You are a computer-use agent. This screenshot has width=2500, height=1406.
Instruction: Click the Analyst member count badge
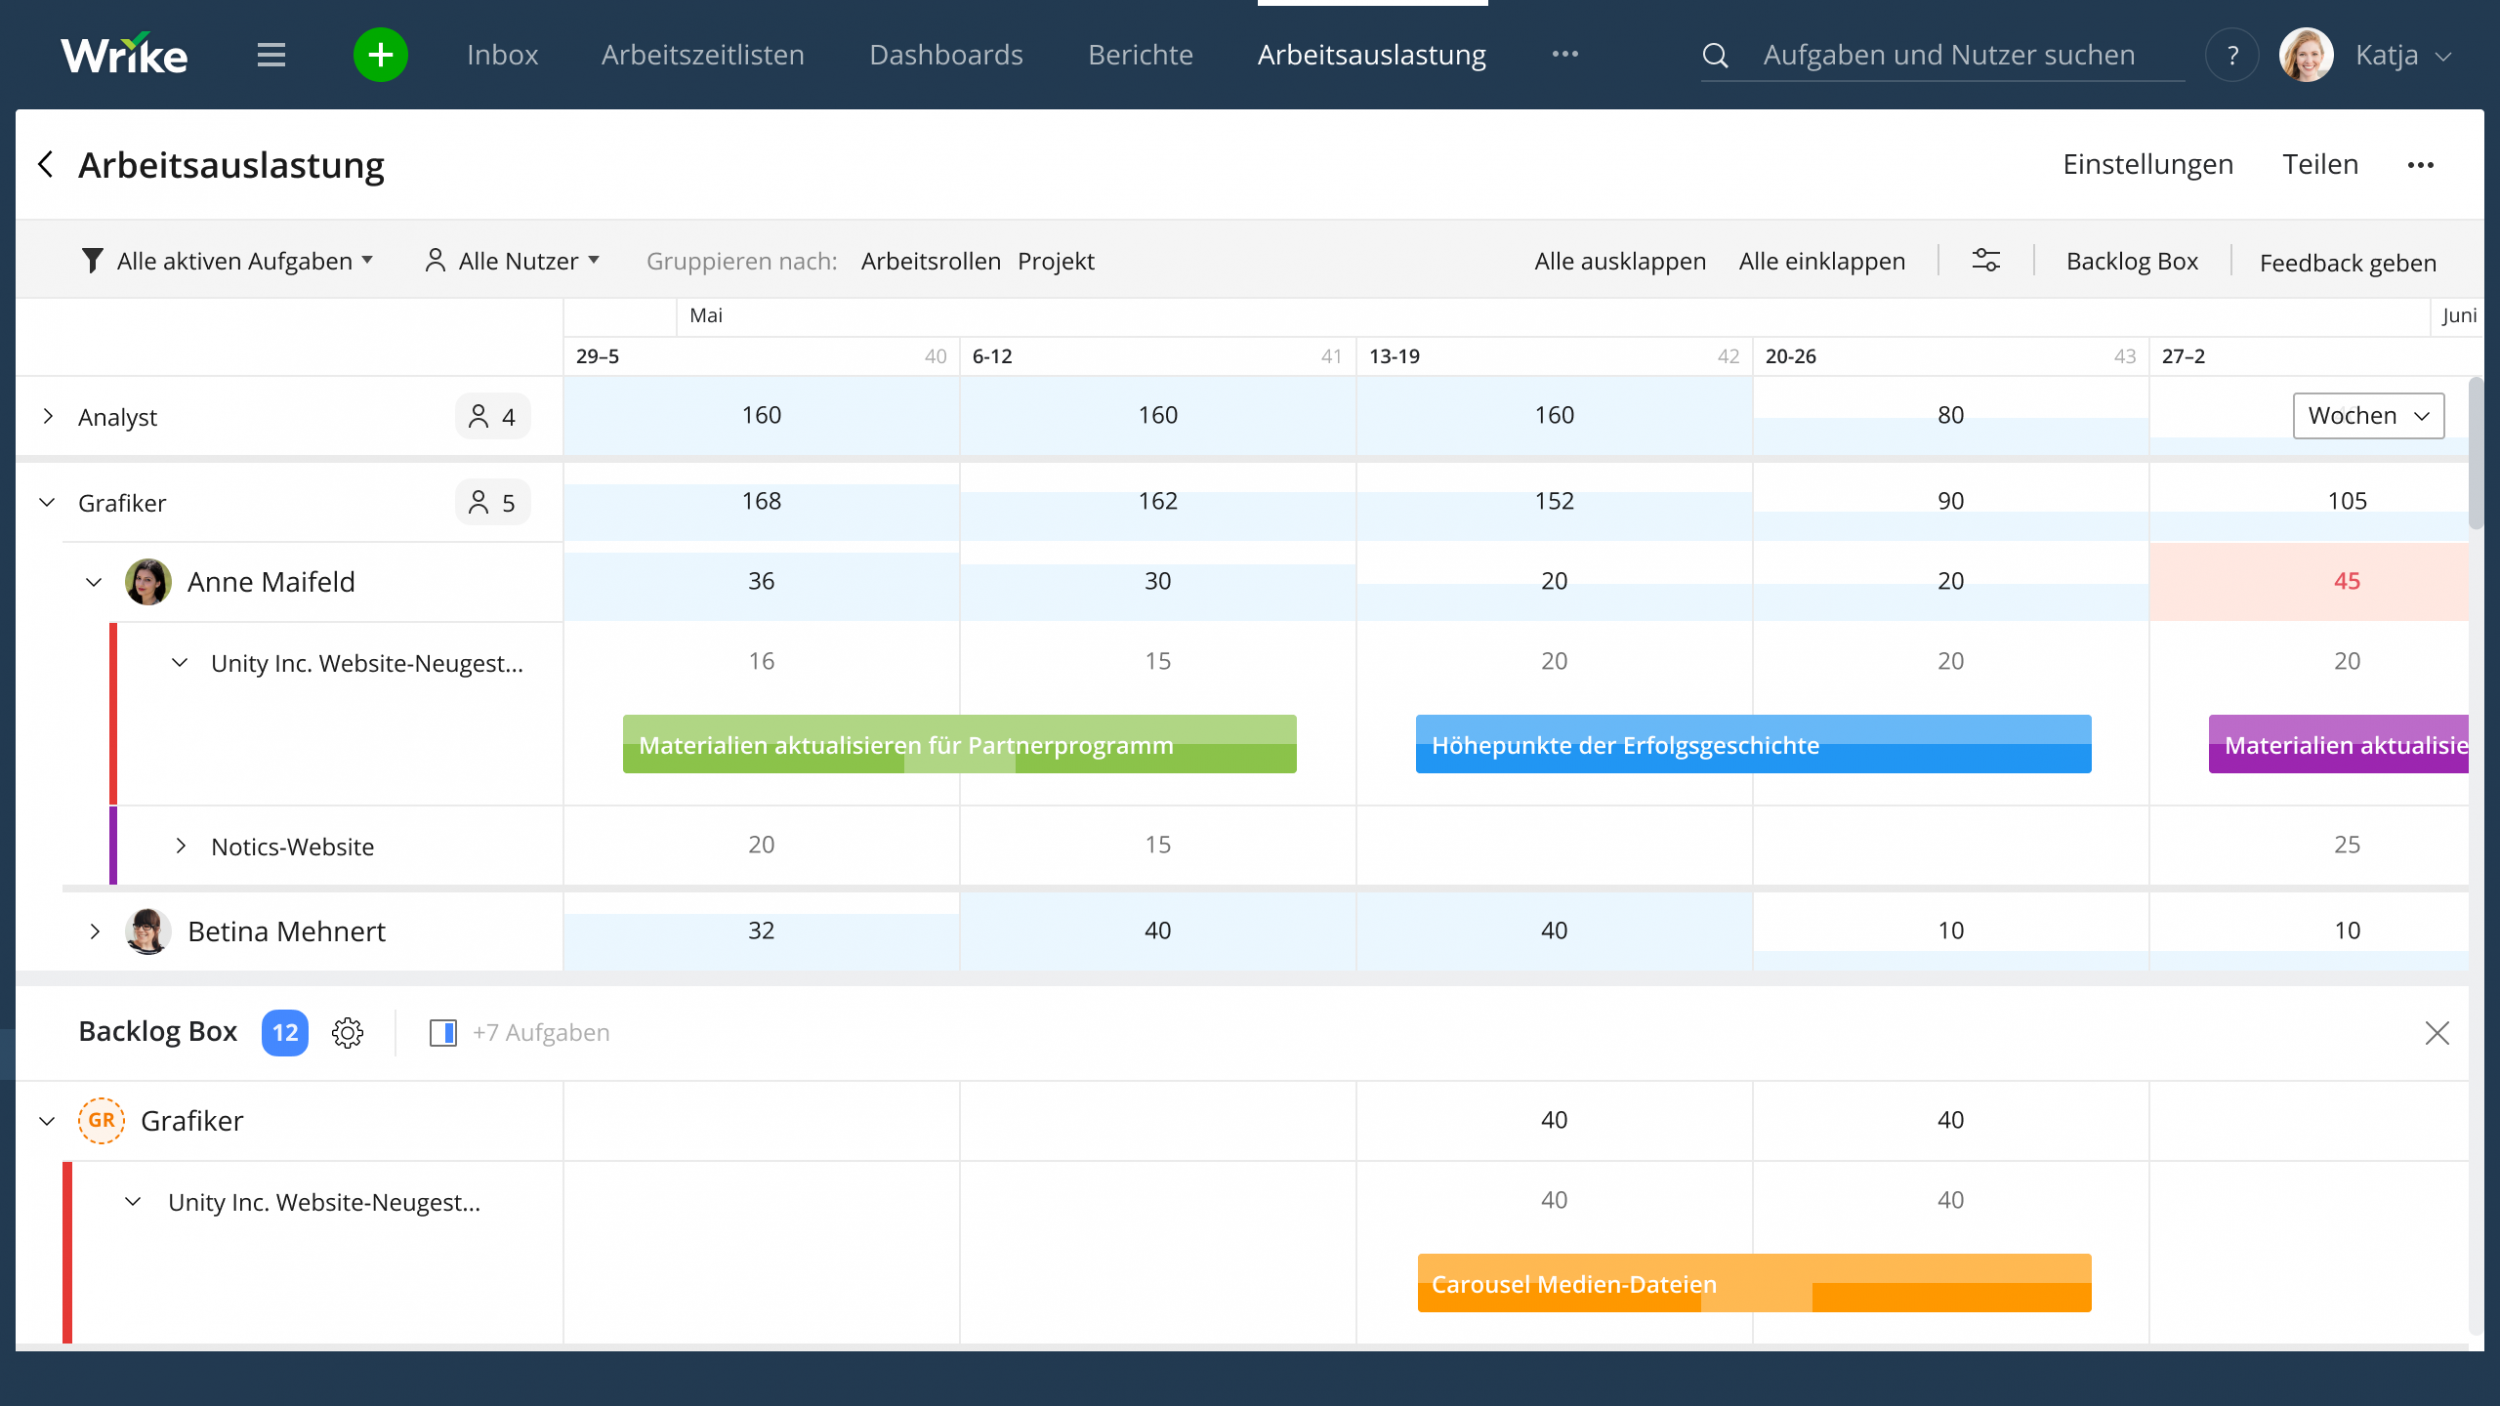492,416
